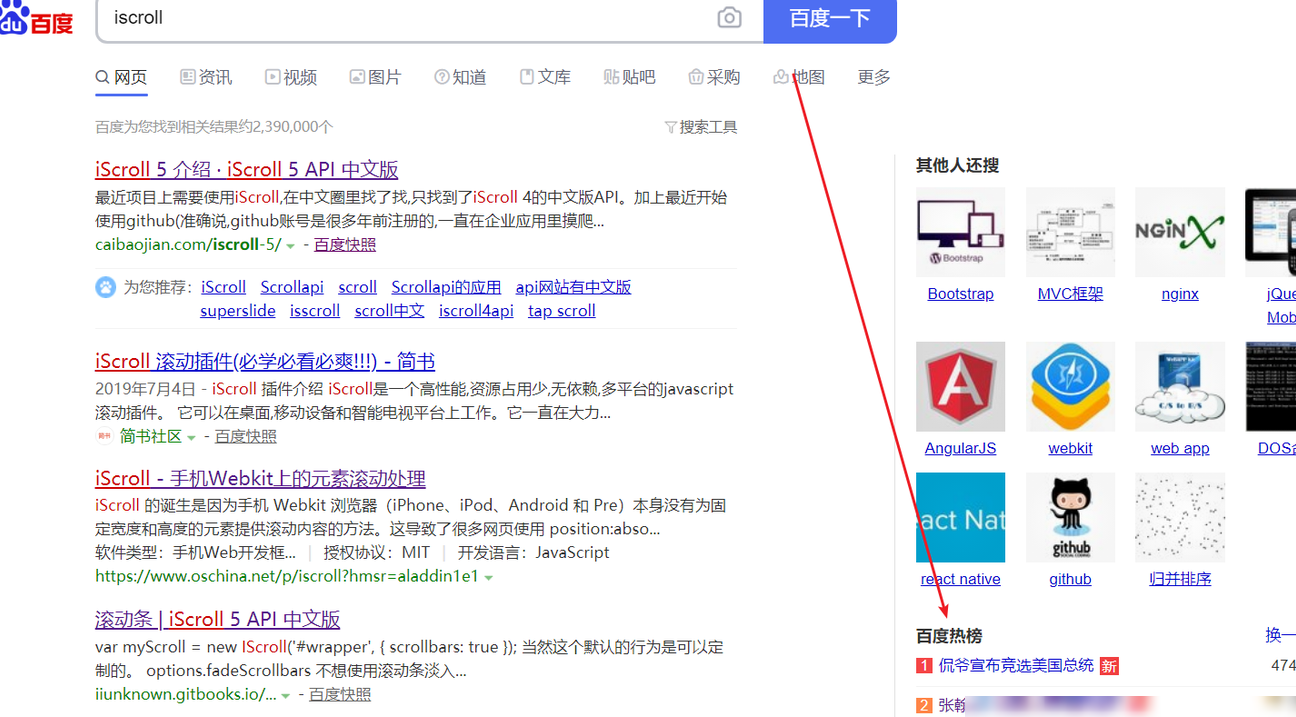Click the webkit text link
The height and width of the screenshot is (717, 1296).
(x=1070, y=448)
